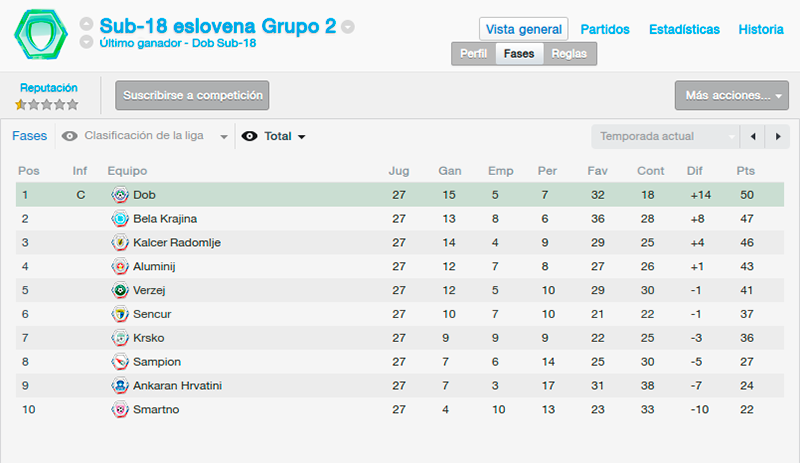This screenshot has height=463, width=800.
Task: Open the Último ganador Dob Sub-18 link
Action: [x=178, y=43]
